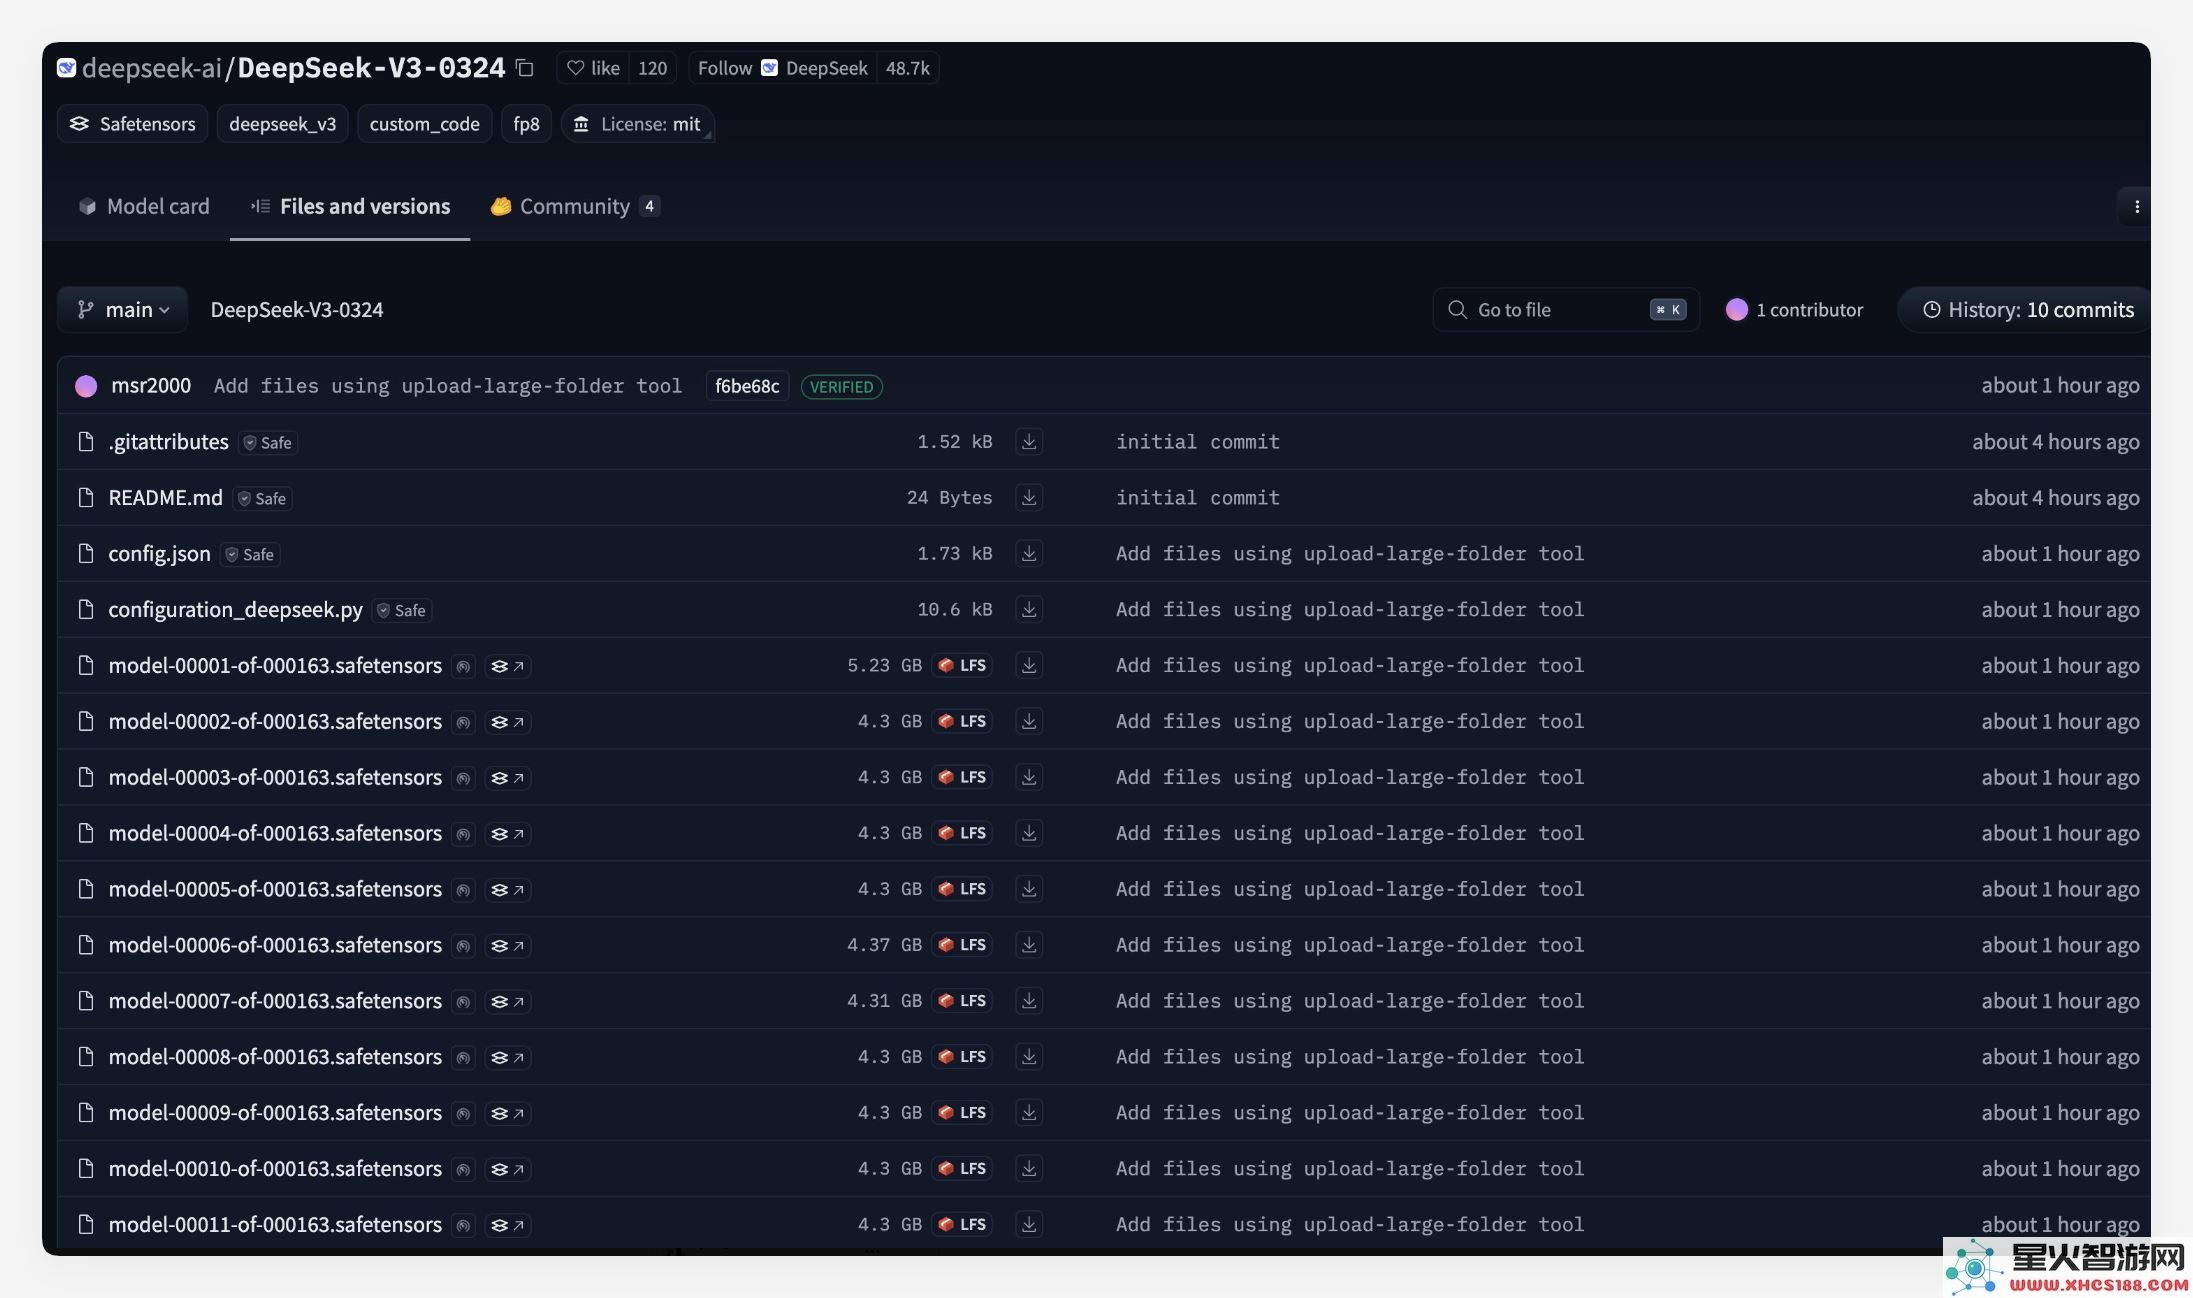Select the Safetensors tag
2193x1298 pixels.
tap(132, 124)
